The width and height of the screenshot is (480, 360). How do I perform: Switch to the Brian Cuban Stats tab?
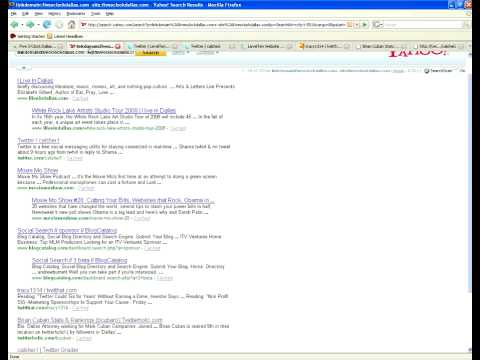(x=381, y=46)
